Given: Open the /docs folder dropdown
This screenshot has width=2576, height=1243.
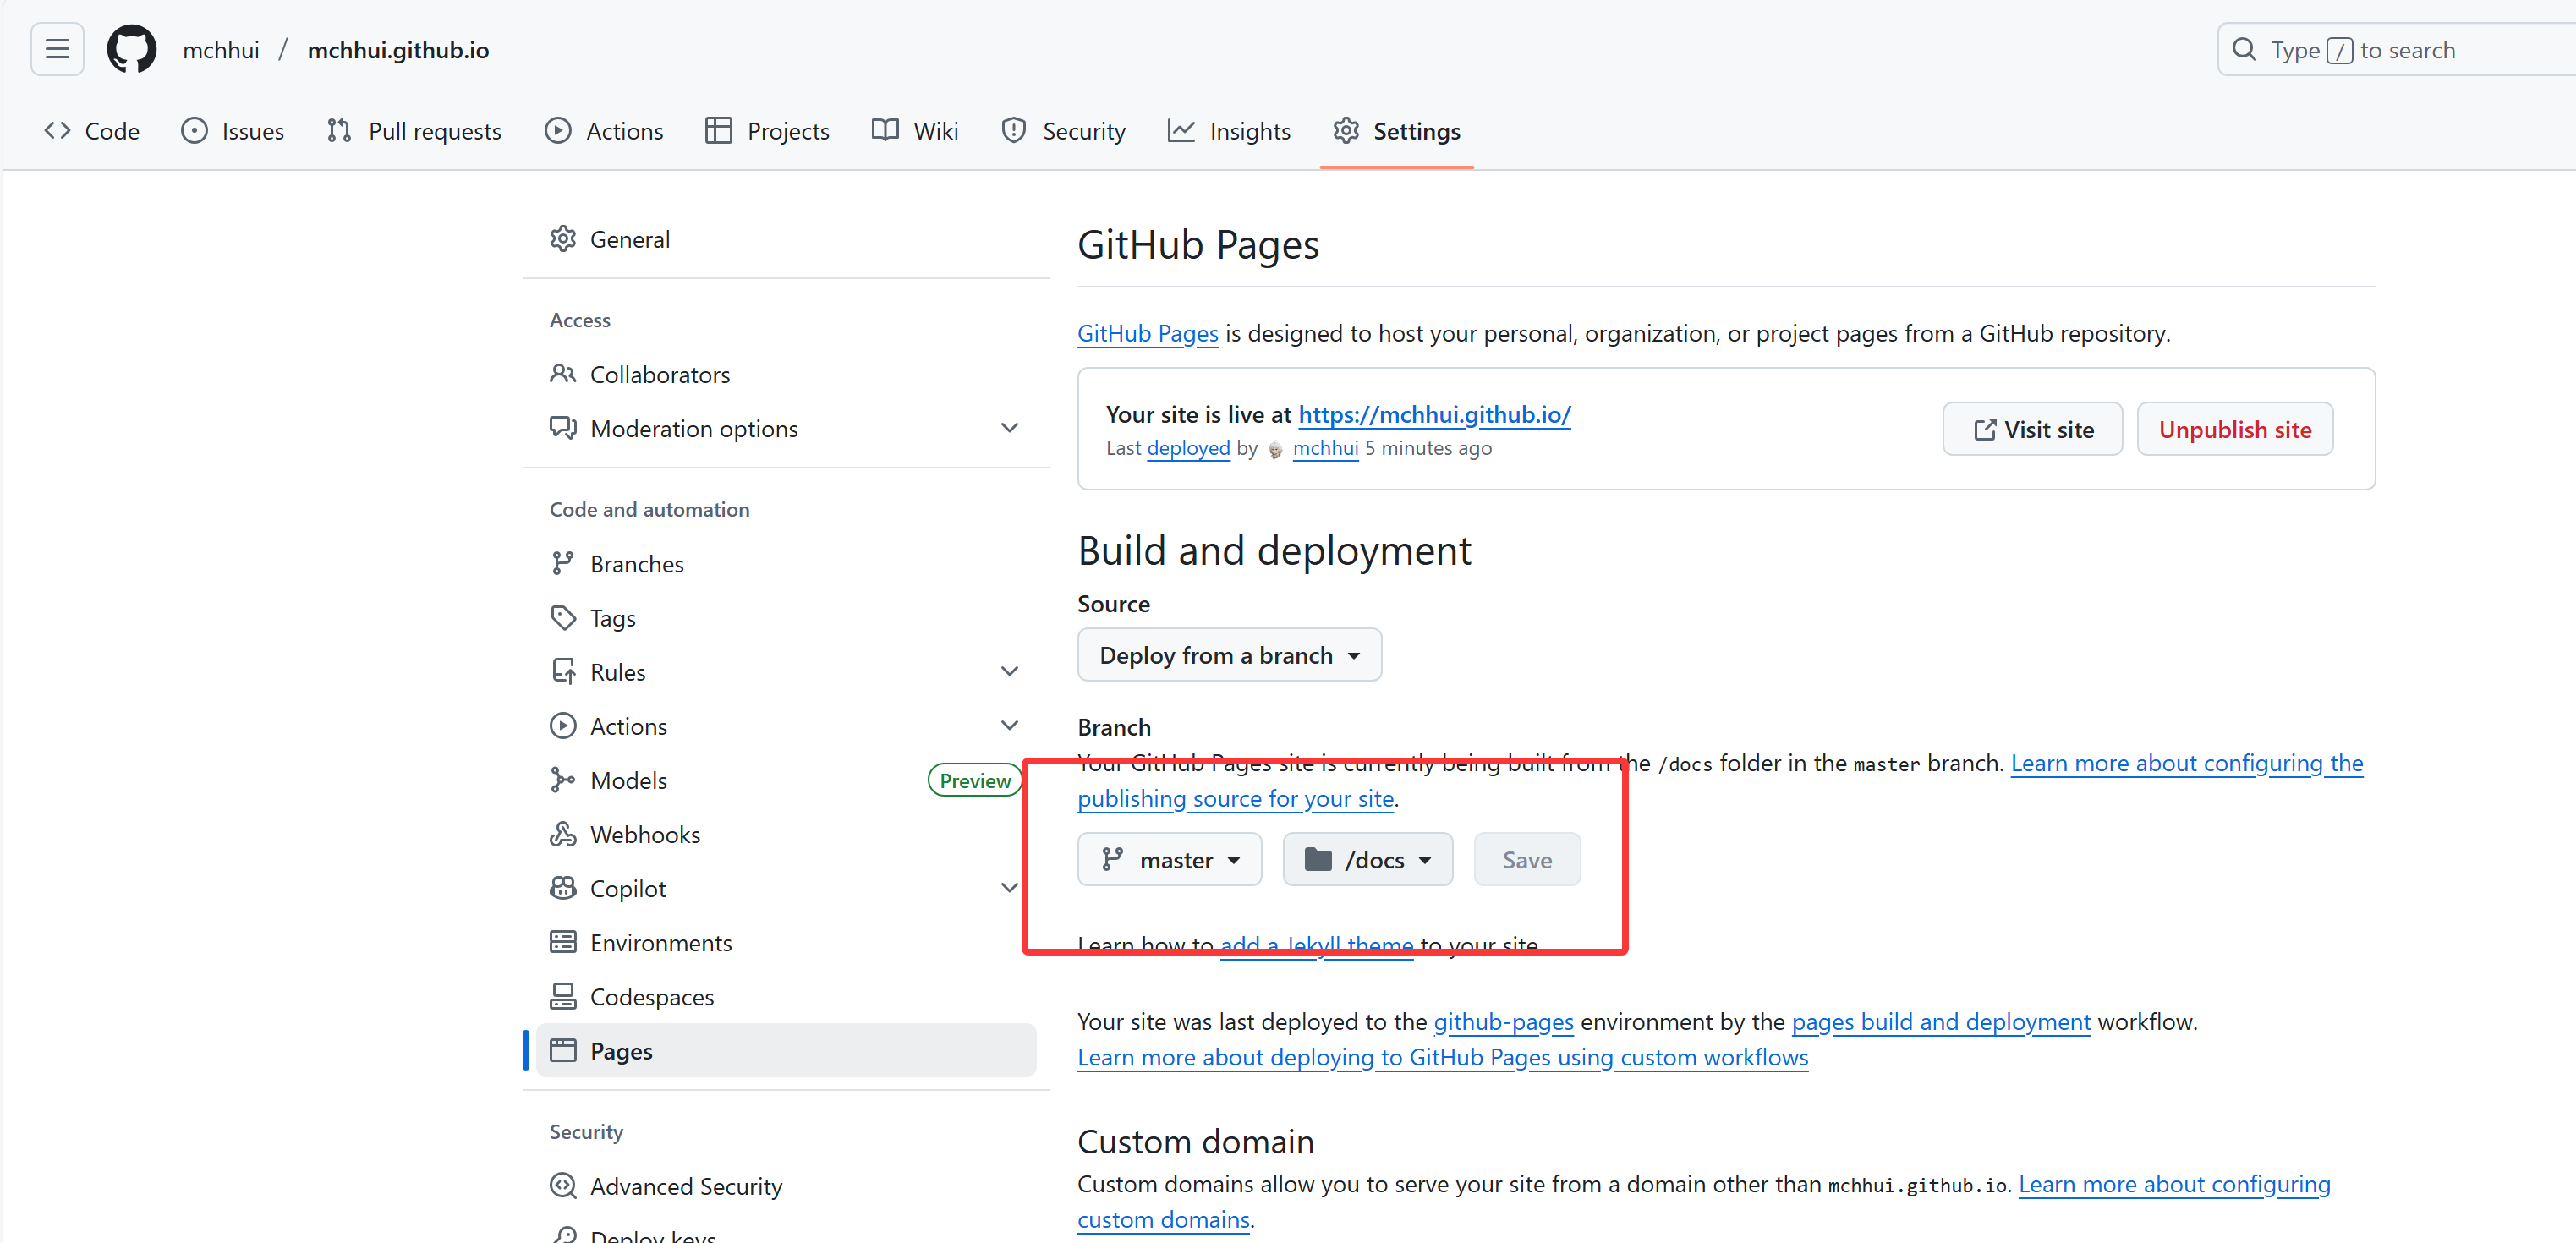Looking at the screenshot, I should [1367, 860].
